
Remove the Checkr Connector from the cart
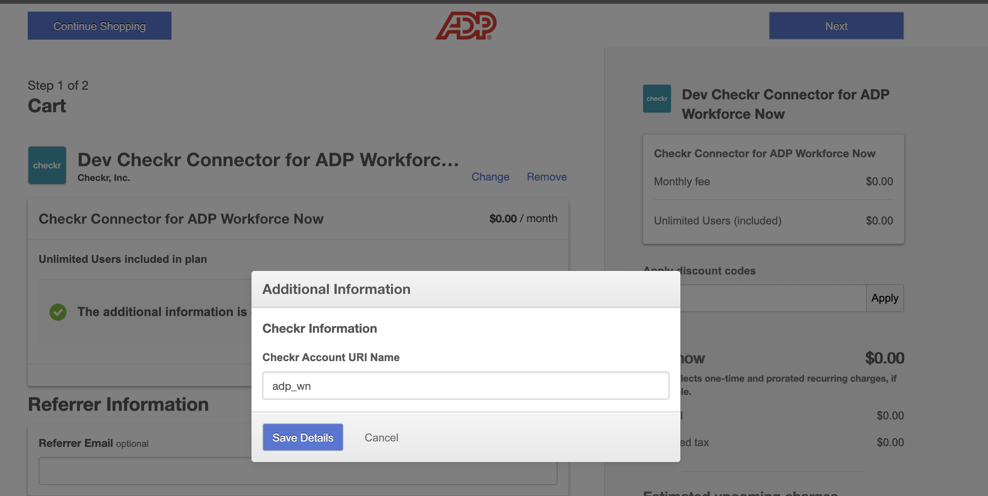(x=547, y=177)
